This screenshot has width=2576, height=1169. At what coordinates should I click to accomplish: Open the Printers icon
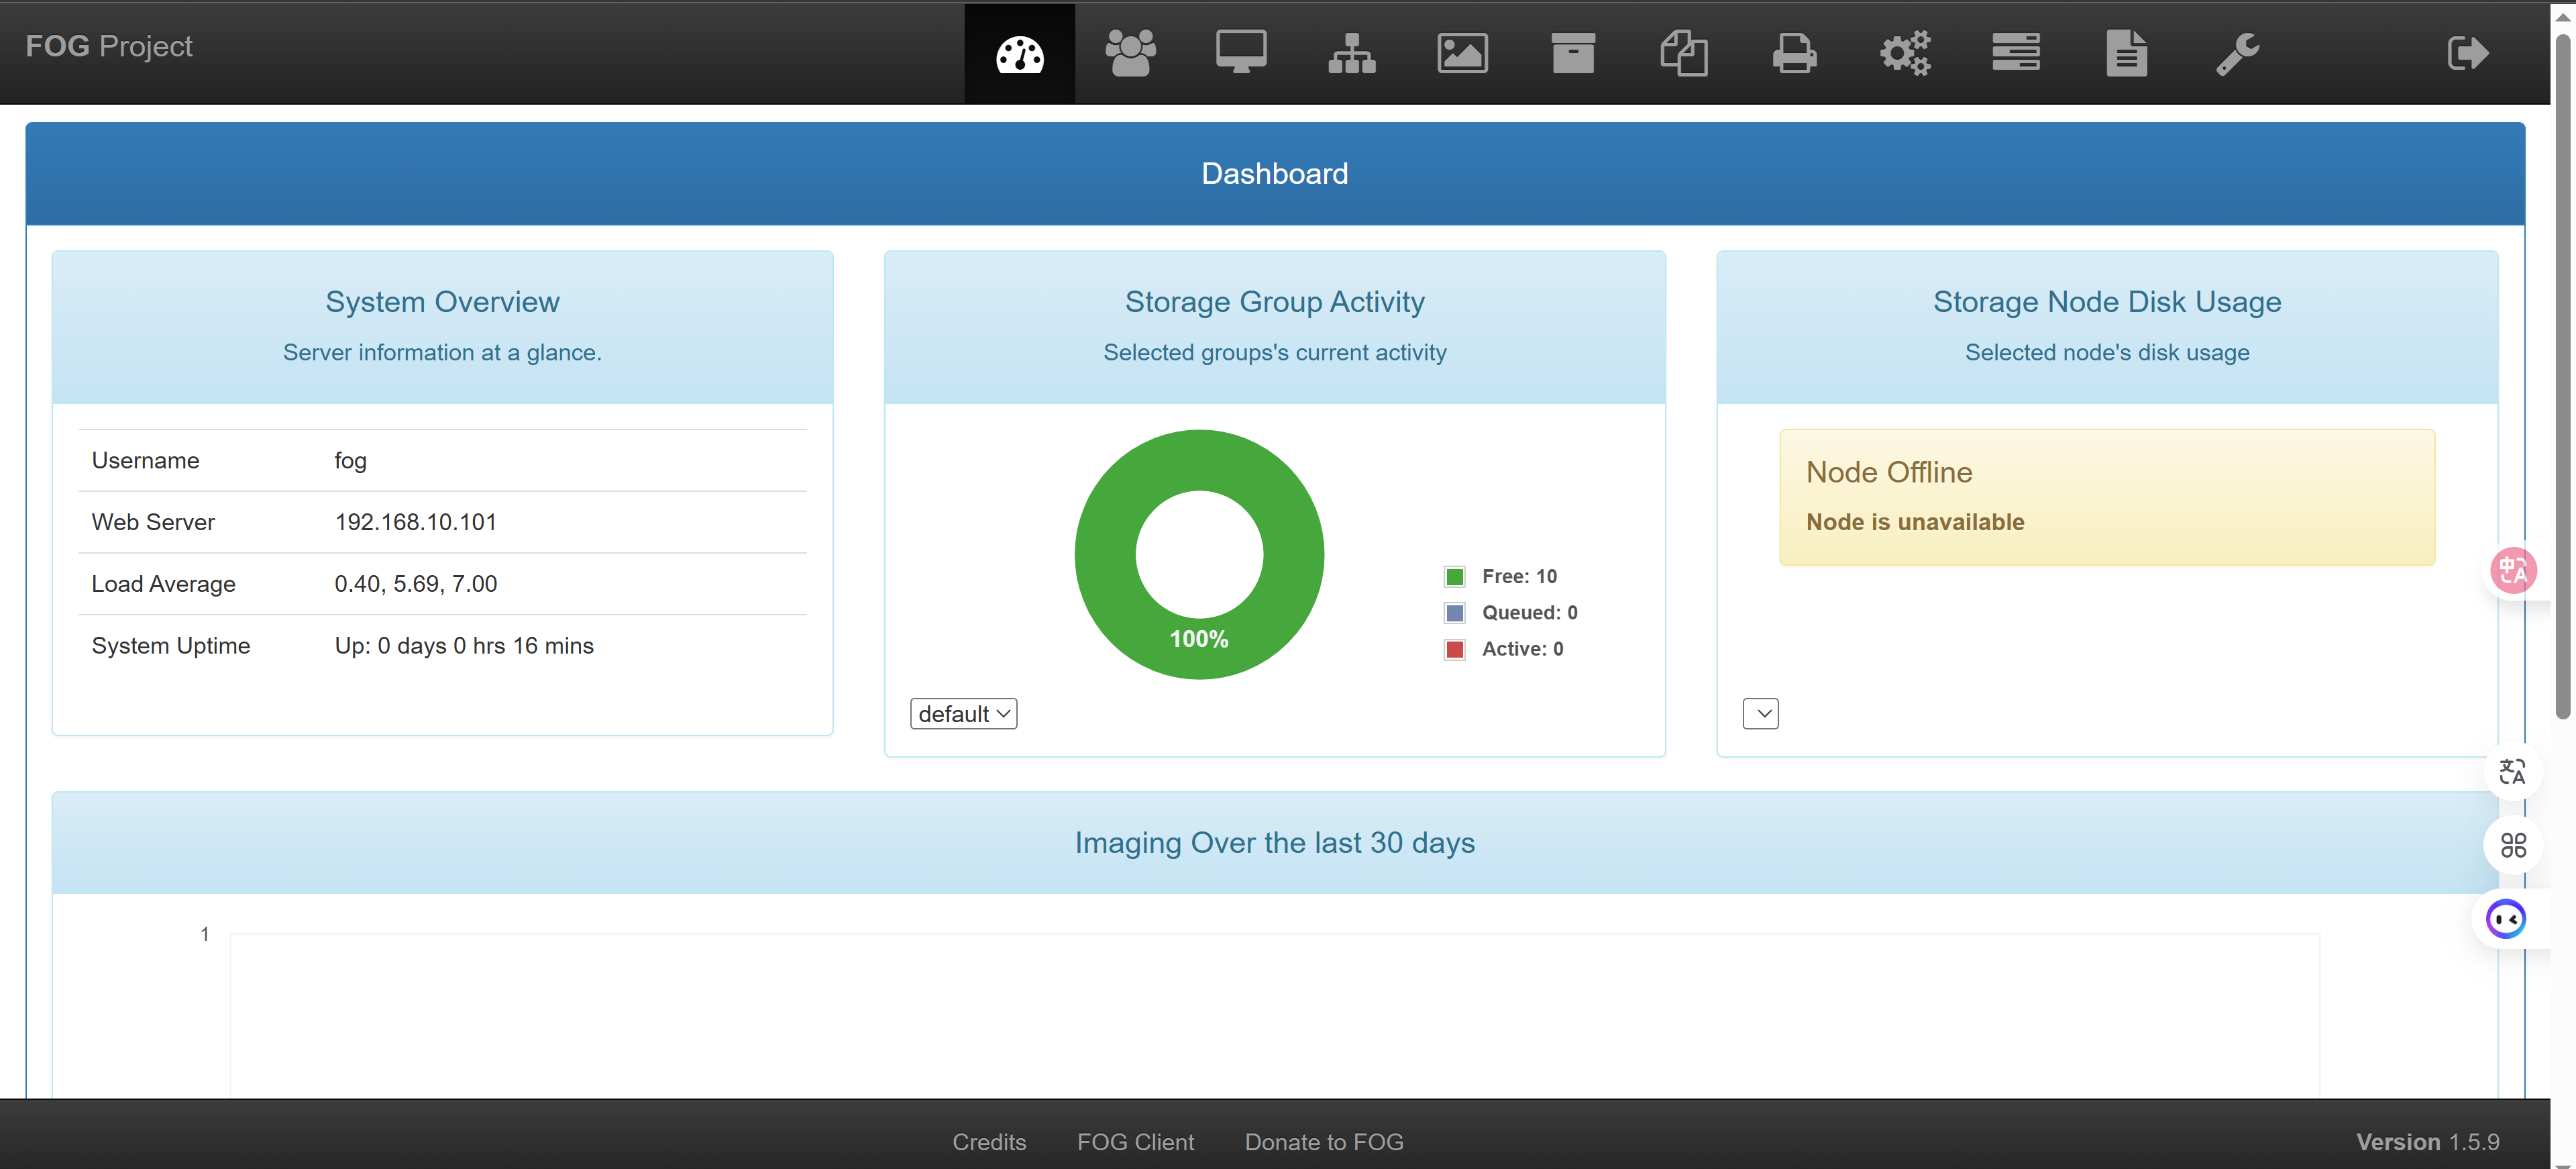1794,53
